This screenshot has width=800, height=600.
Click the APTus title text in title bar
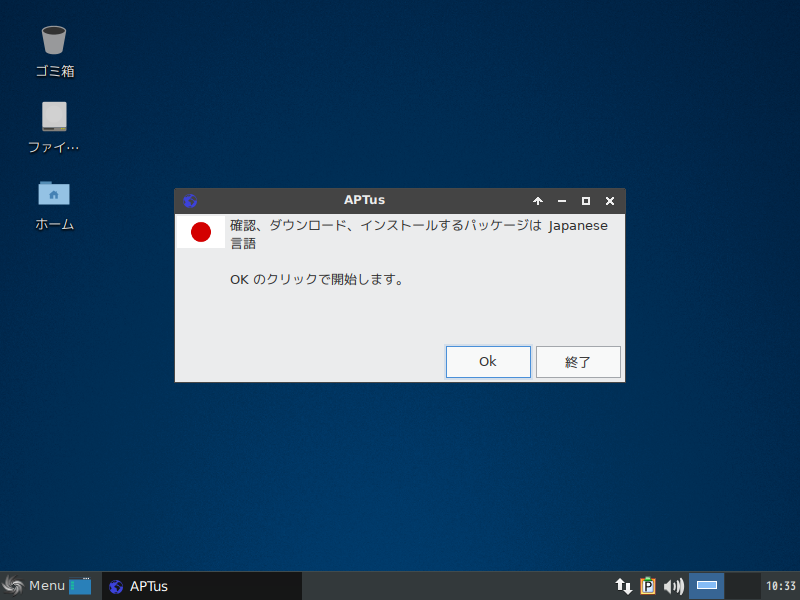click(x=364, y=200)
